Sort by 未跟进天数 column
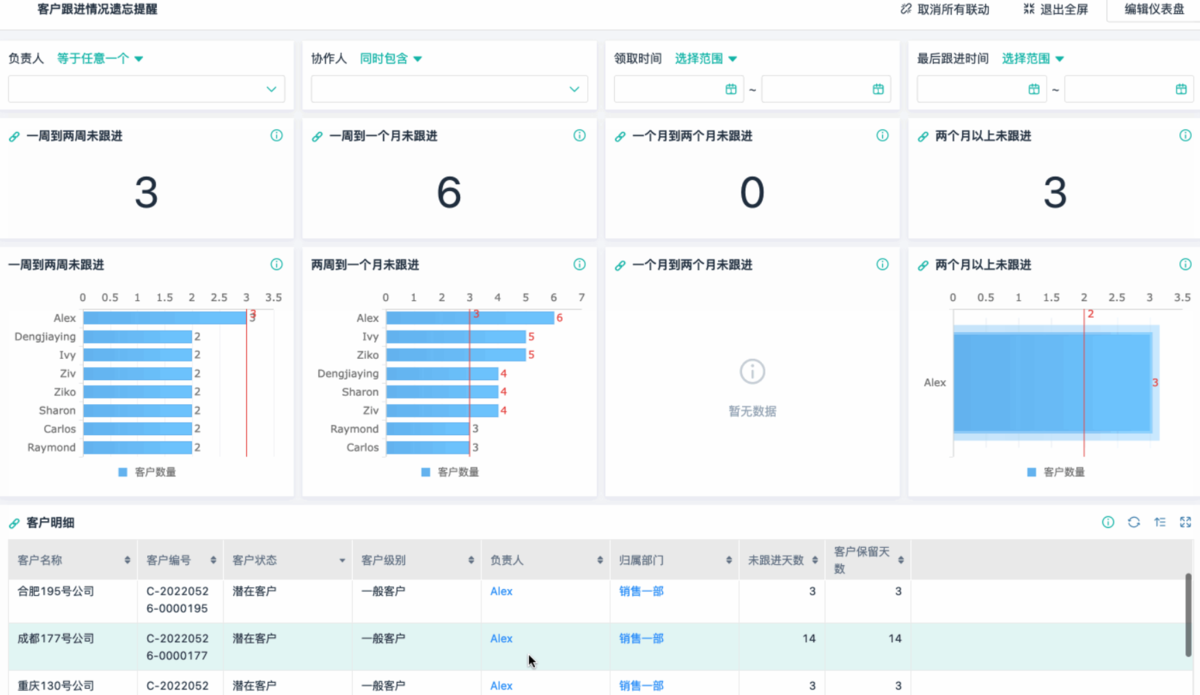This screenshot has height=695, width=1200. pyautogui.click(x=815, y=560)
